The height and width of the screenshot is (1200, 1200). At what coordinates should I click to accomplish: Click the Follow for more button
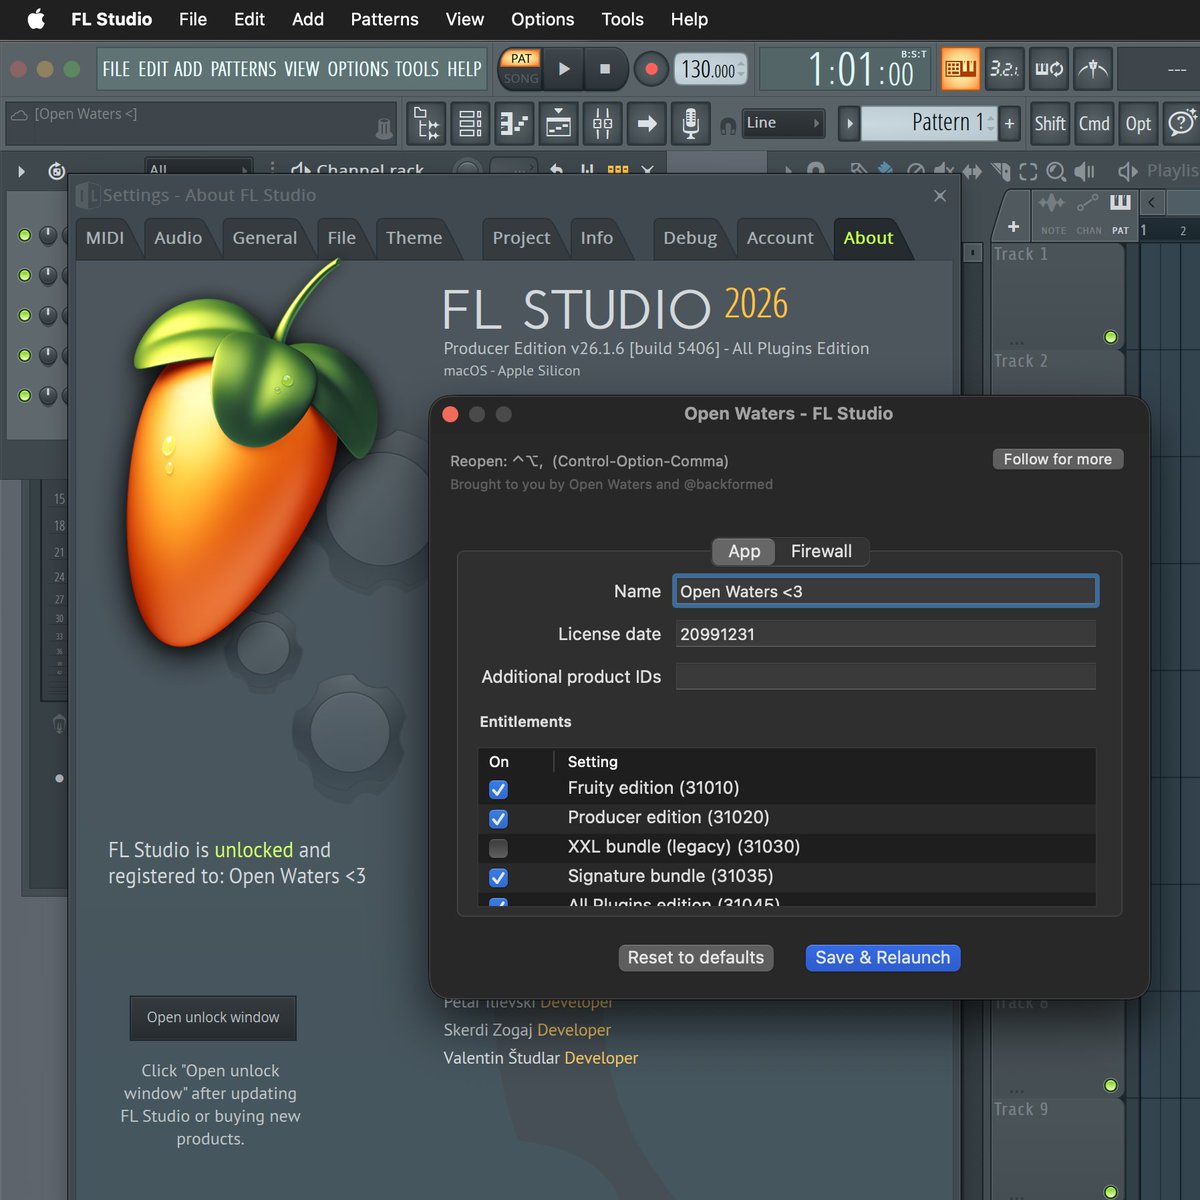click(x=1058, y=459)
